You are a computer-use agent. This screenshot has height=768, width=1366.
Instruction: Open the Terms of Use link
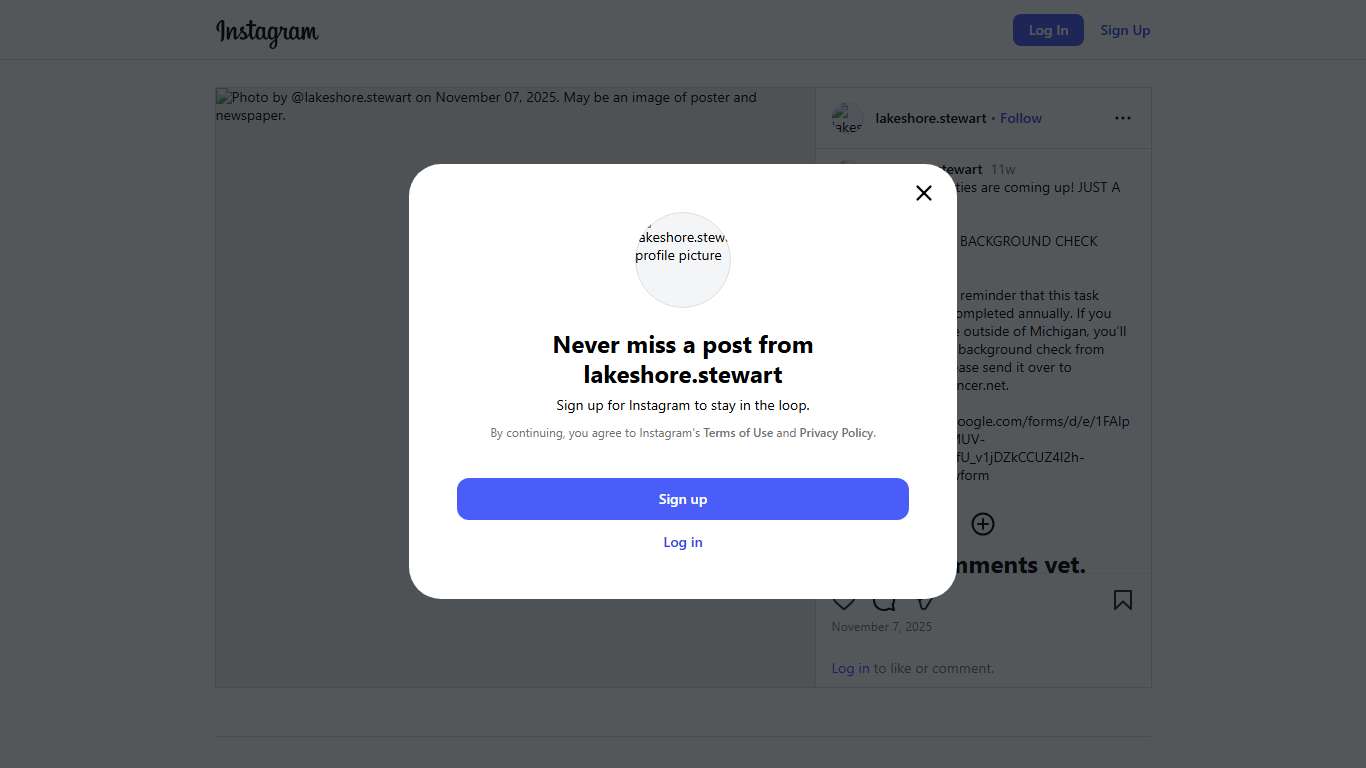pyautogui.click(x=738, y=433)
